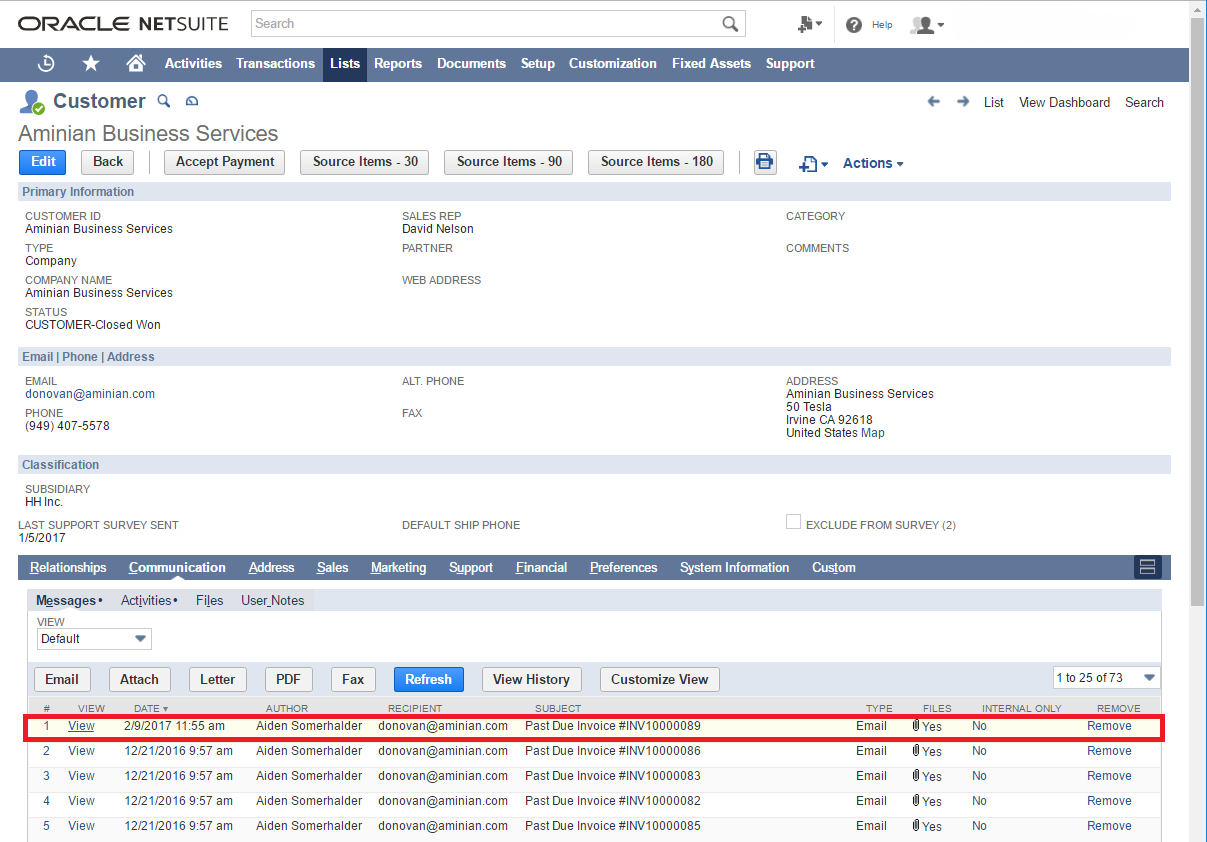Open the 1 to 25 of 73 page selector
The image size is (1207, 842).
tap(1107, 678)
